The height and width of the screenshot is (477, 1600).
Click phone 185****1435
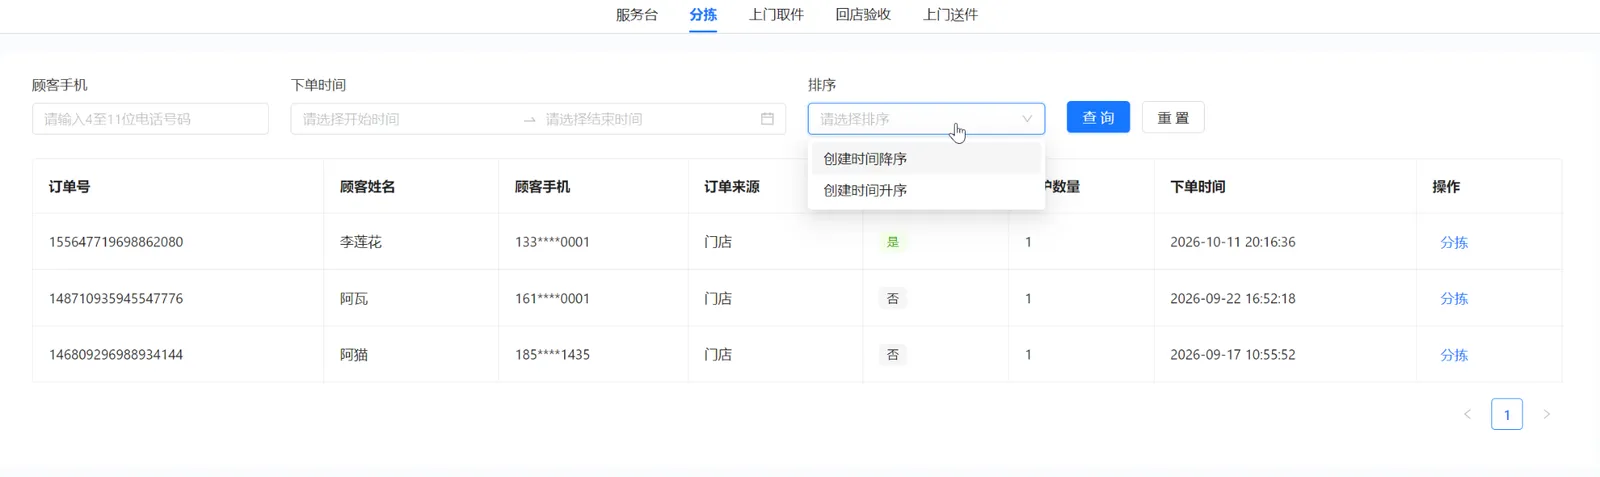(x=552, y=354)
